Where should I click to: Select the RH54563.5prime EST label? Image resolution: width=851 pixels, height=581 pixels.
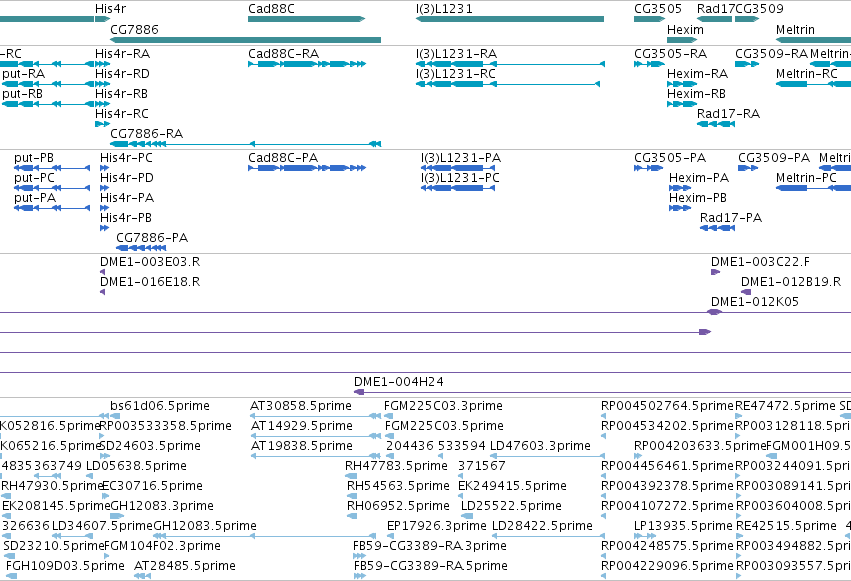(x=399, y=487)
